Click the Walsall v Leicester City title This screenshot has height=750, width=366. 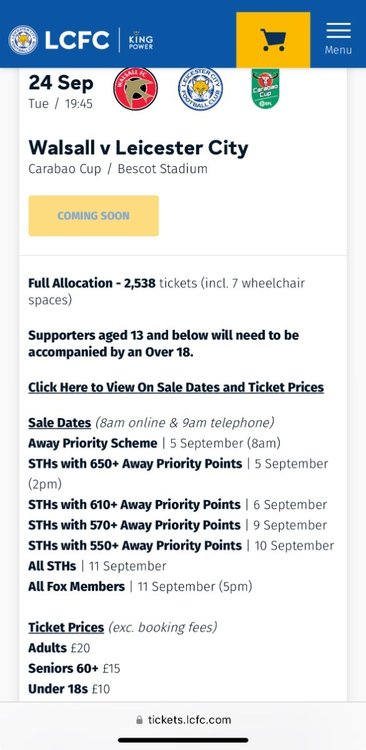(138, 148)
